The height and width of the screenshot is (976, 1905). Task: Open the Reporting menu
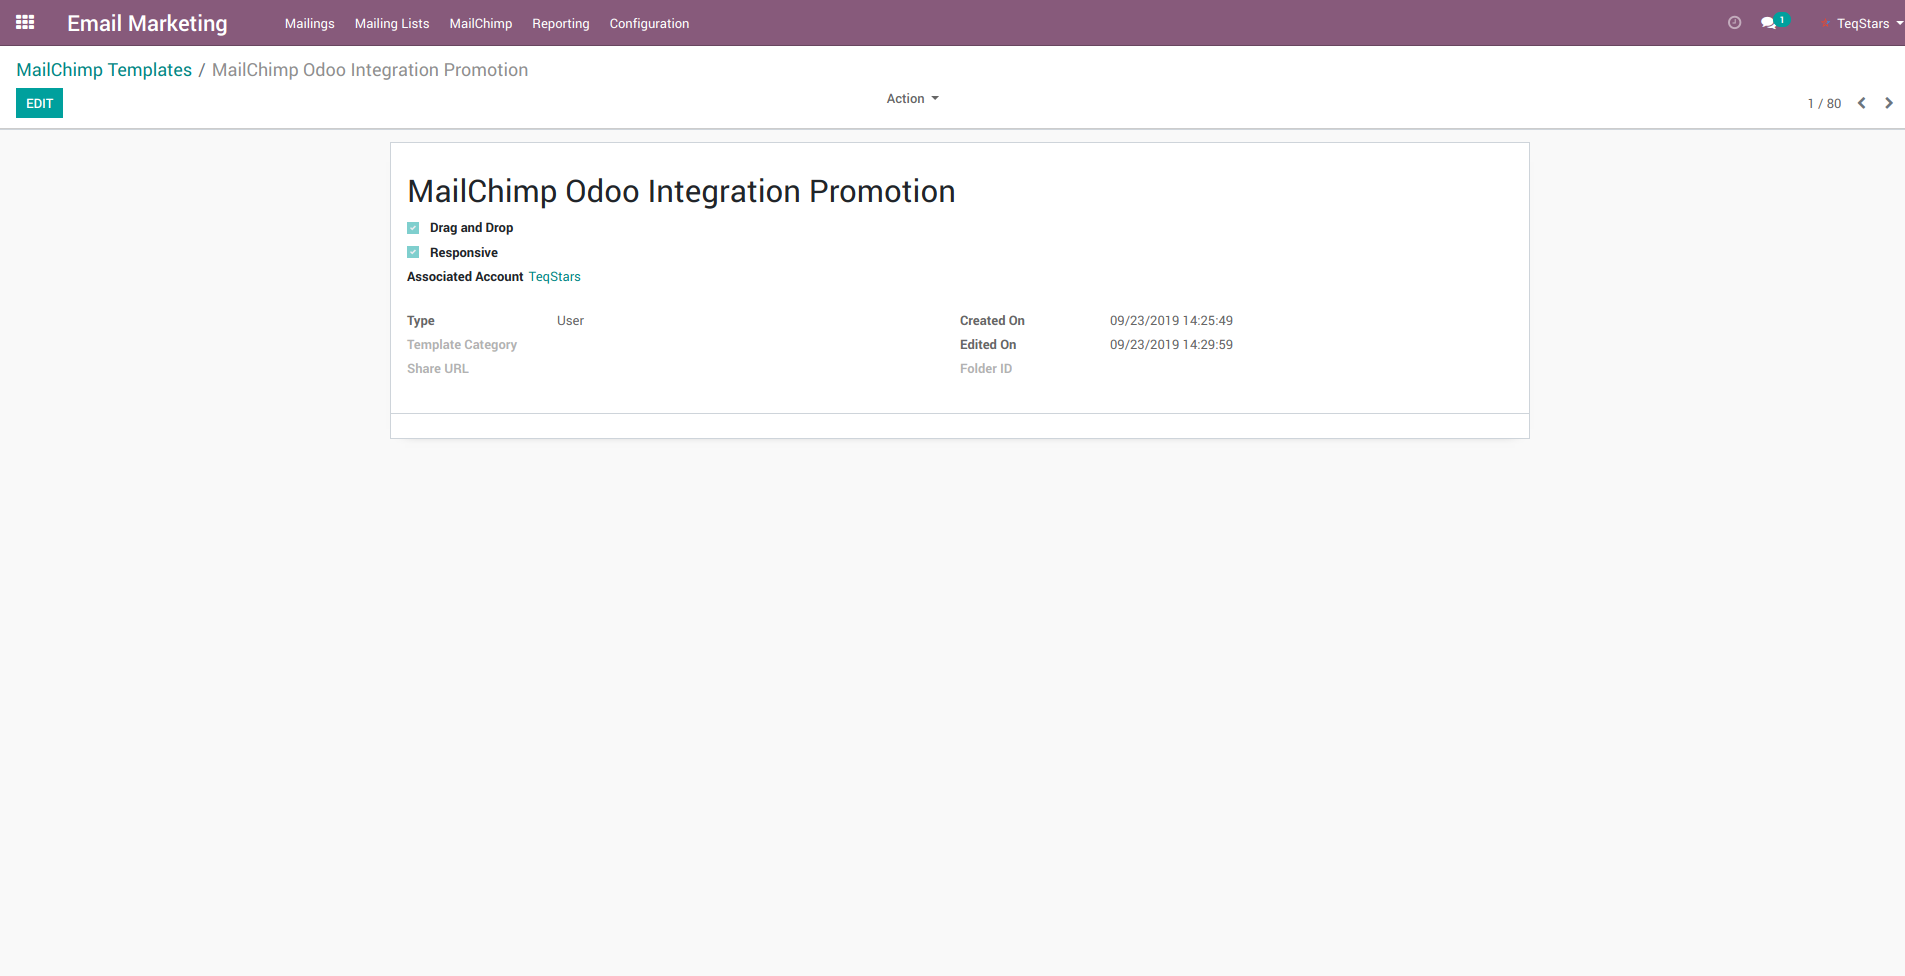(560, 23)
